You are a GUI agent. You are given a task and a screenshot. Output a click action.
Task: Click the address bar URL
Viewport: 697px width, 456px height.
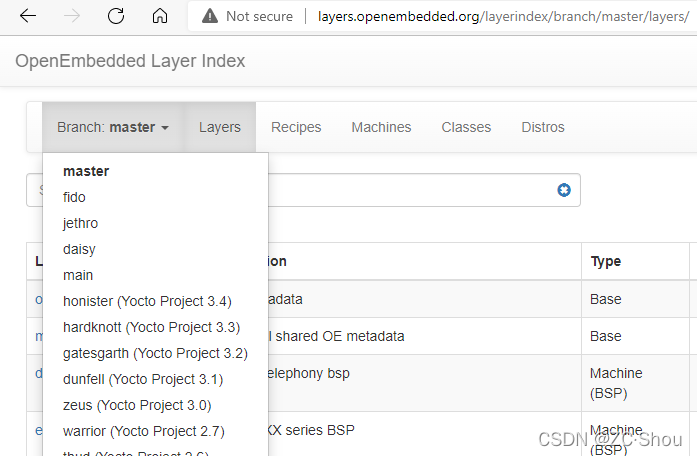[503, 16]
